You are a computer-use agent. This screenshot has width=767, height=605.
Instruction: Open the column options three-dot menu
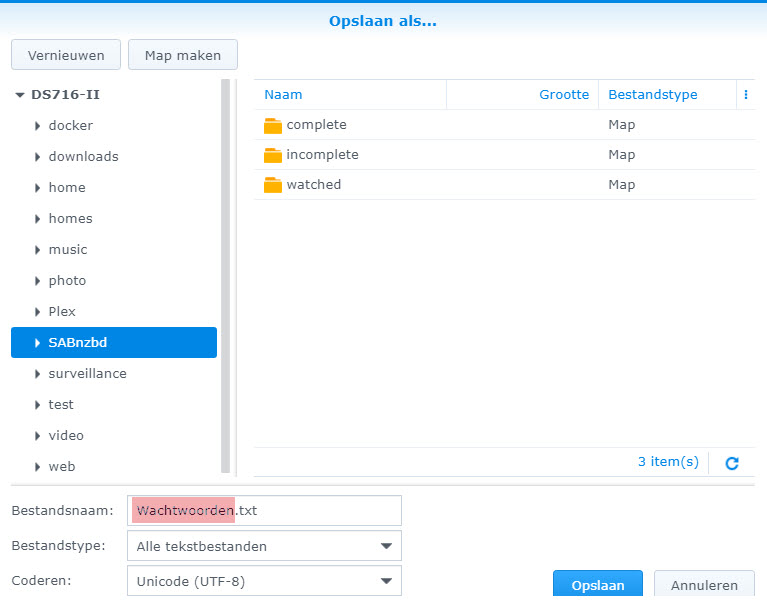click(745, 95)
